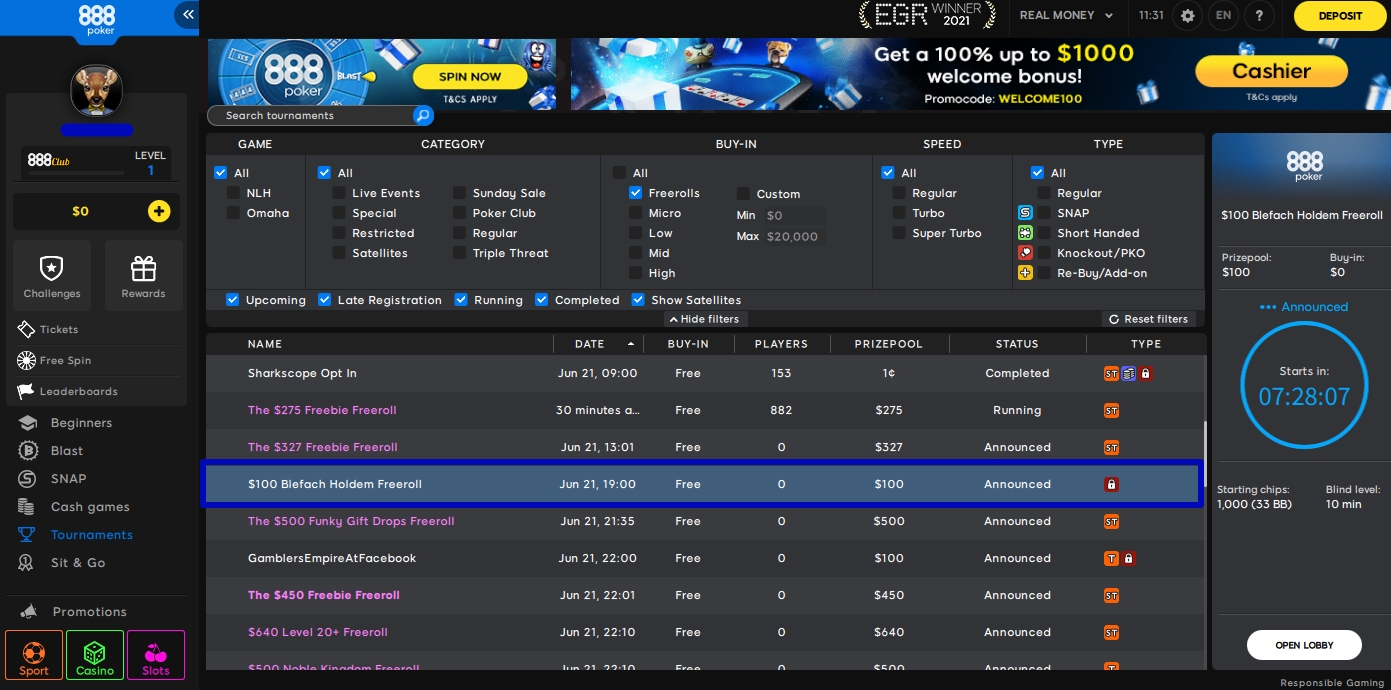Open settings gear icon in top bar
The height and width of the screenshot is (690, 1391).
[x=1188, y=15]
